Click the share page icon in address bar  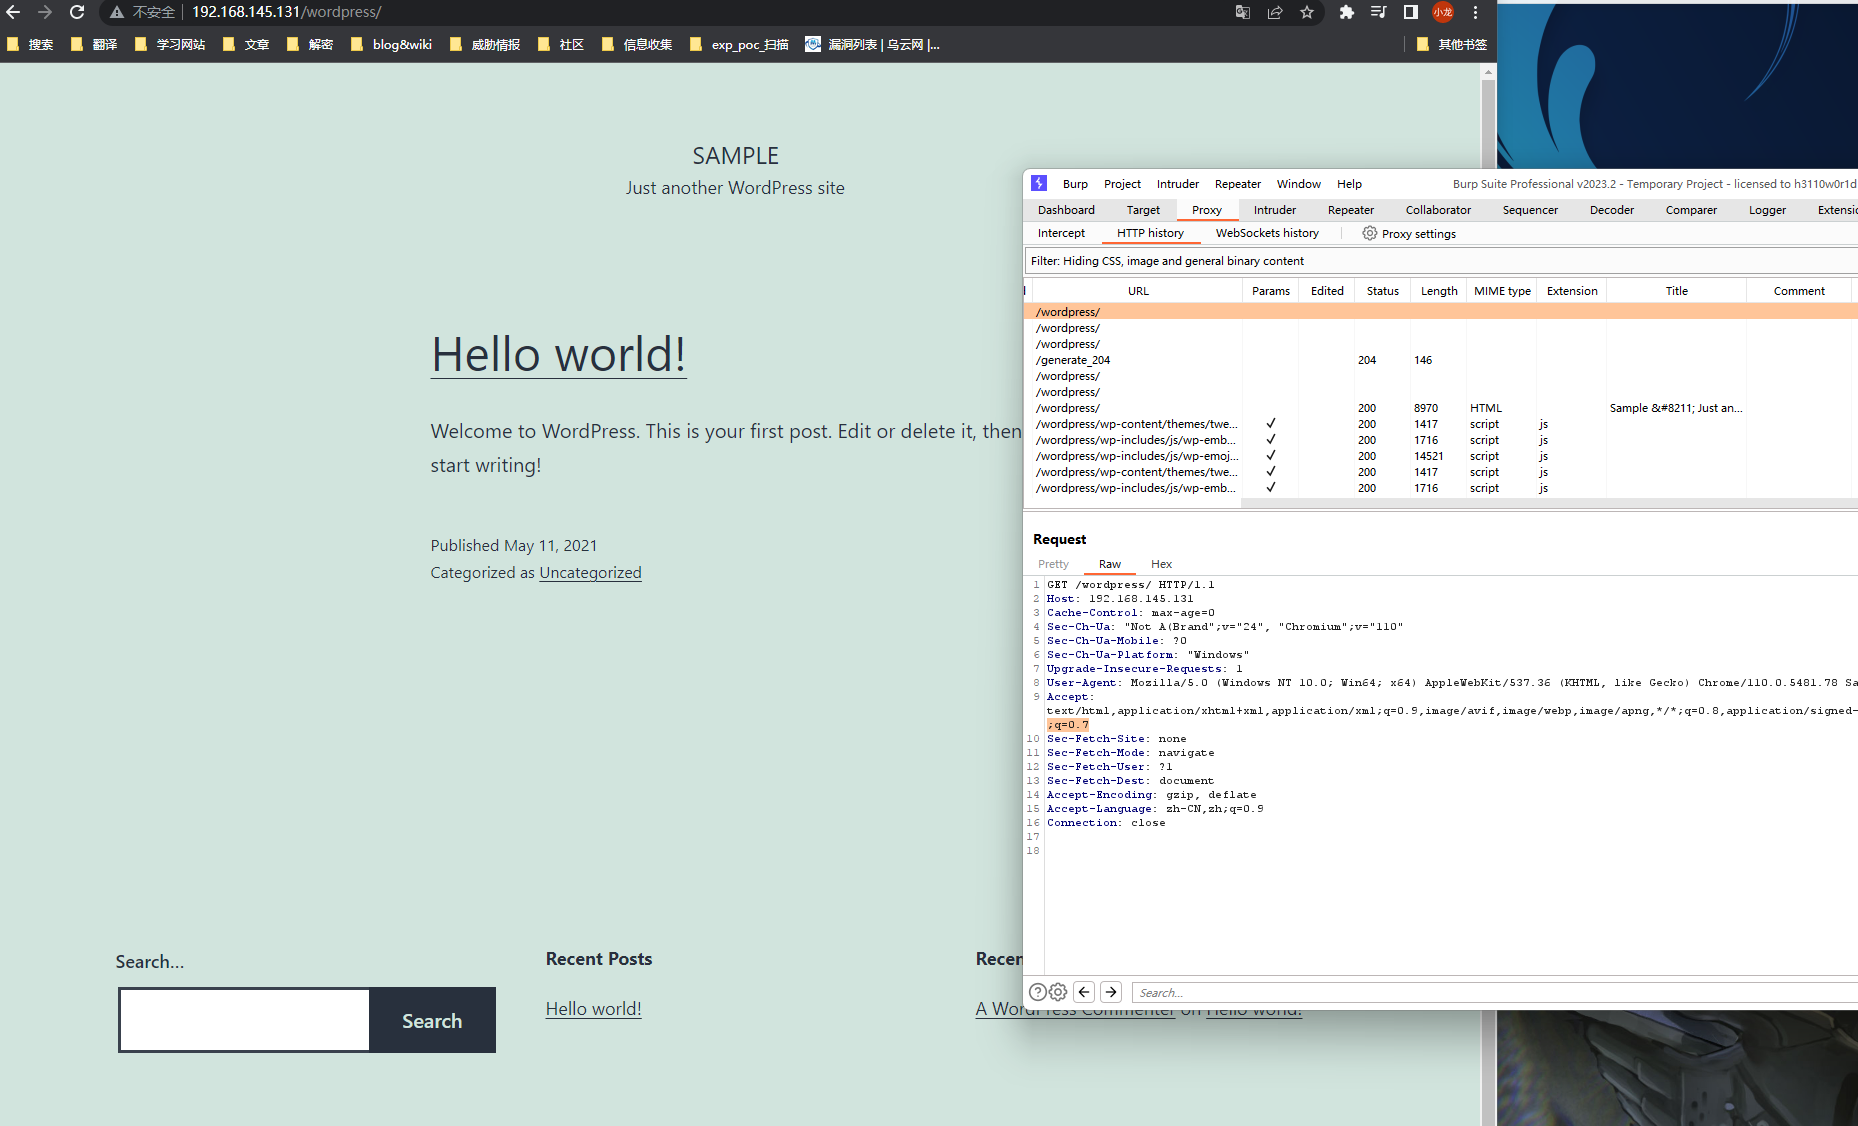click(x=1275, y=12)
